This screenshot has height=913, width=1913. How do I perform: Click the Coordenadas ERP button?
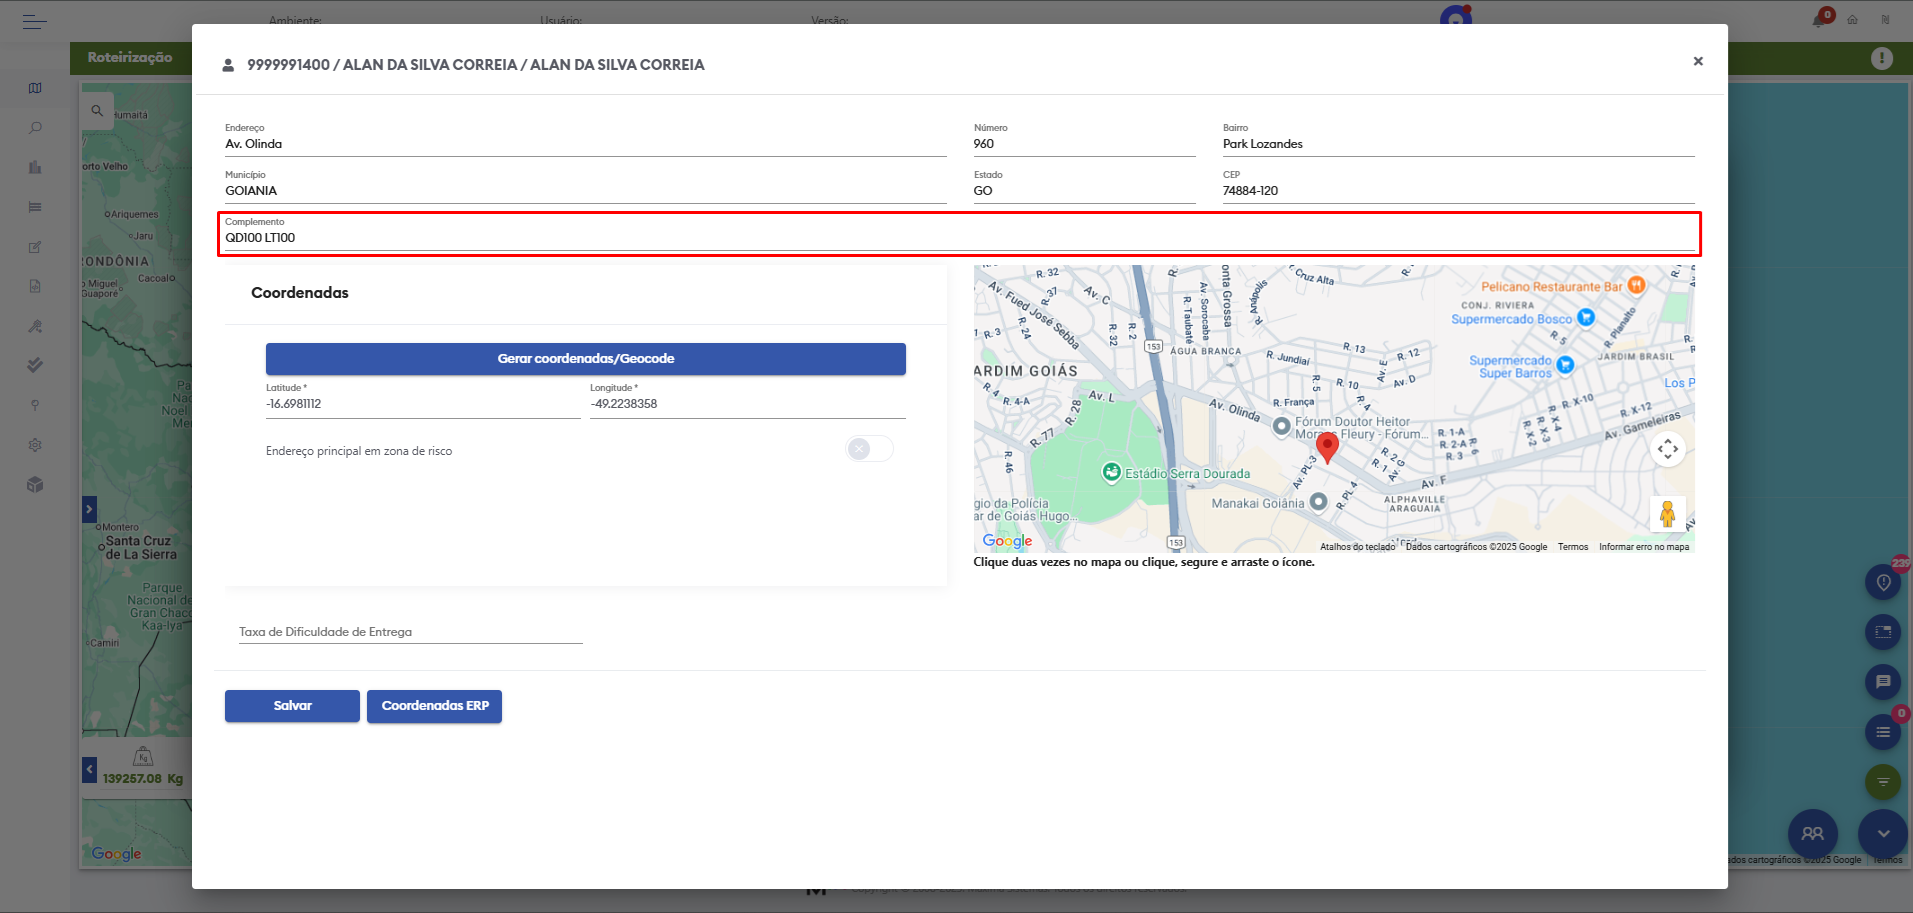tap(434, 706)
